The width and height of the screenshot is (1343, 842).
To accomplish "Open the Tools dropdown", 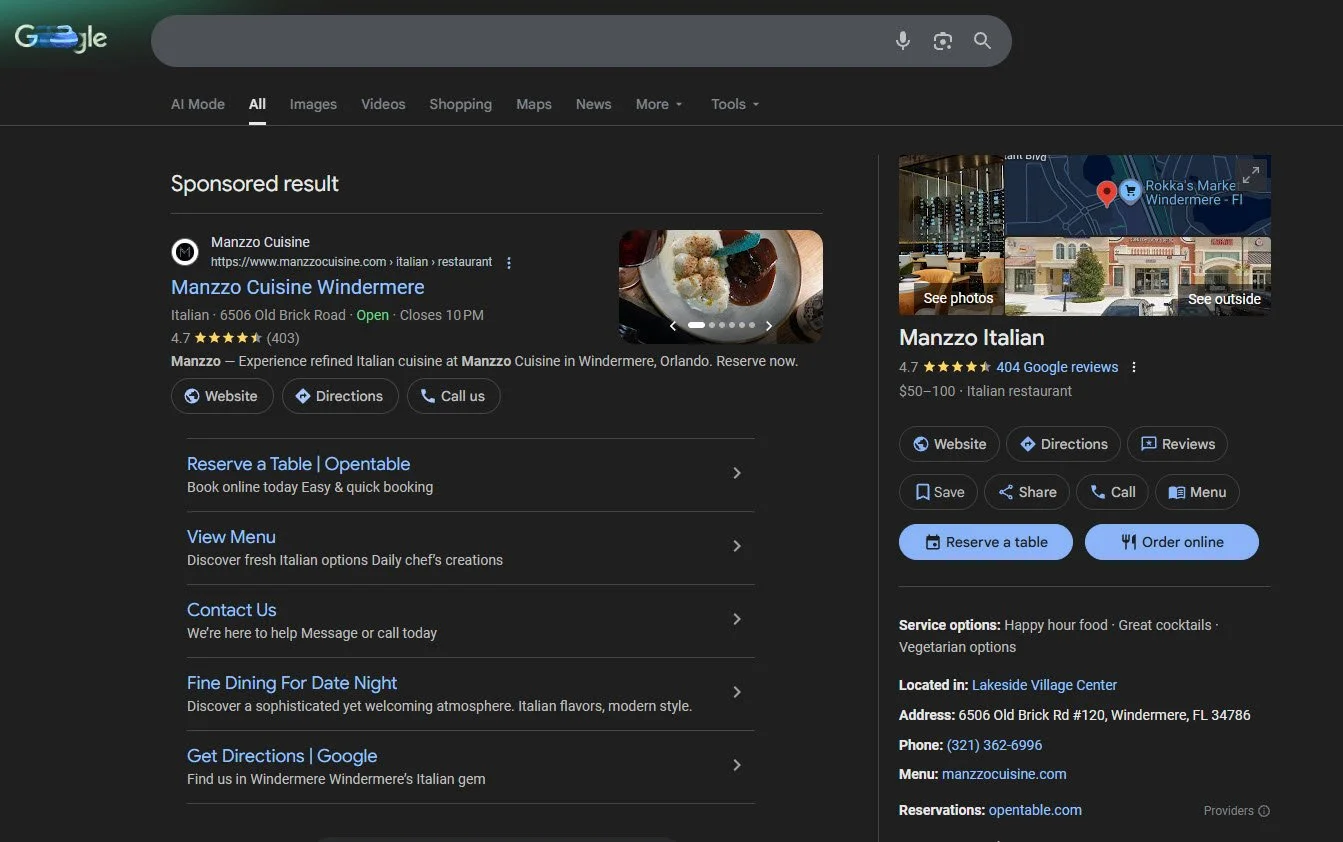I will pyautogui.click(x=735, y=104).
